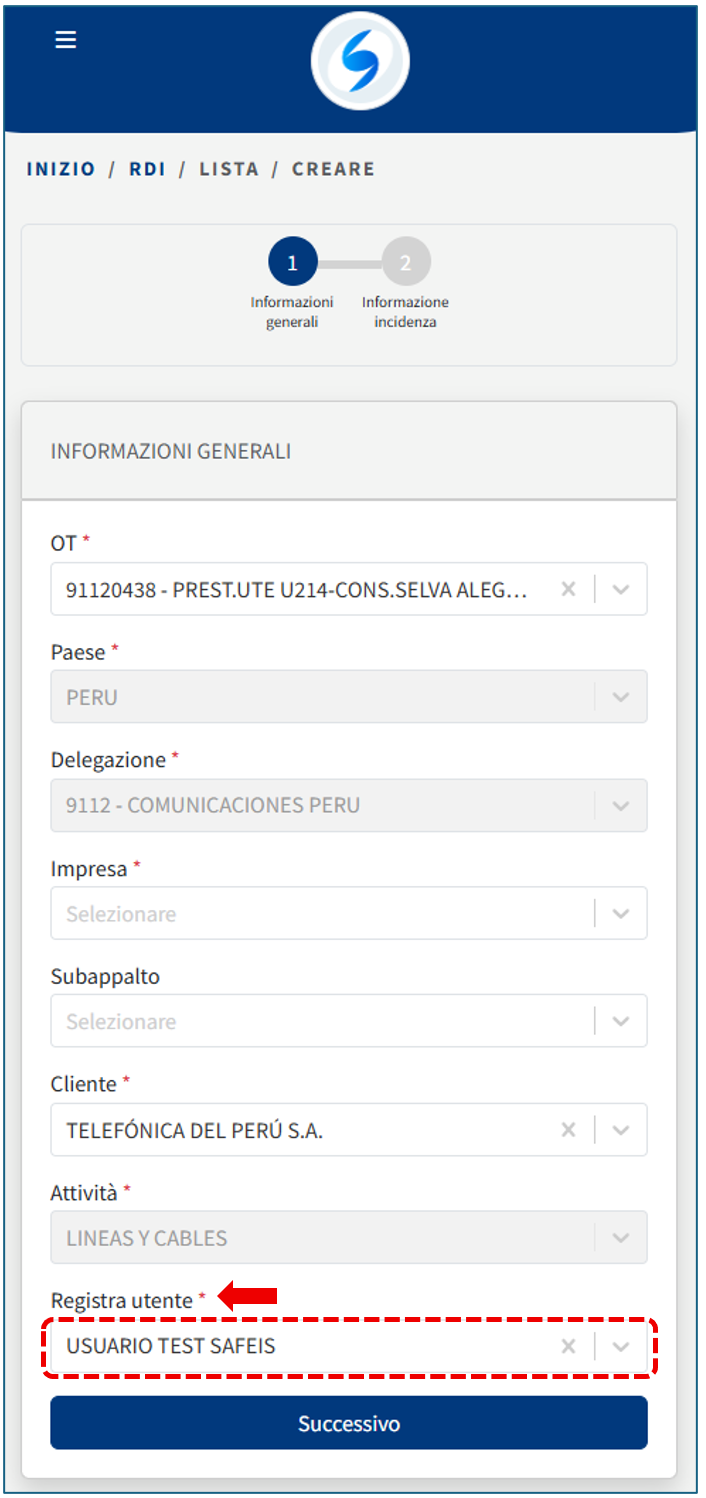
Task: Clear the OT field selection
Action: tap(568, 589)
